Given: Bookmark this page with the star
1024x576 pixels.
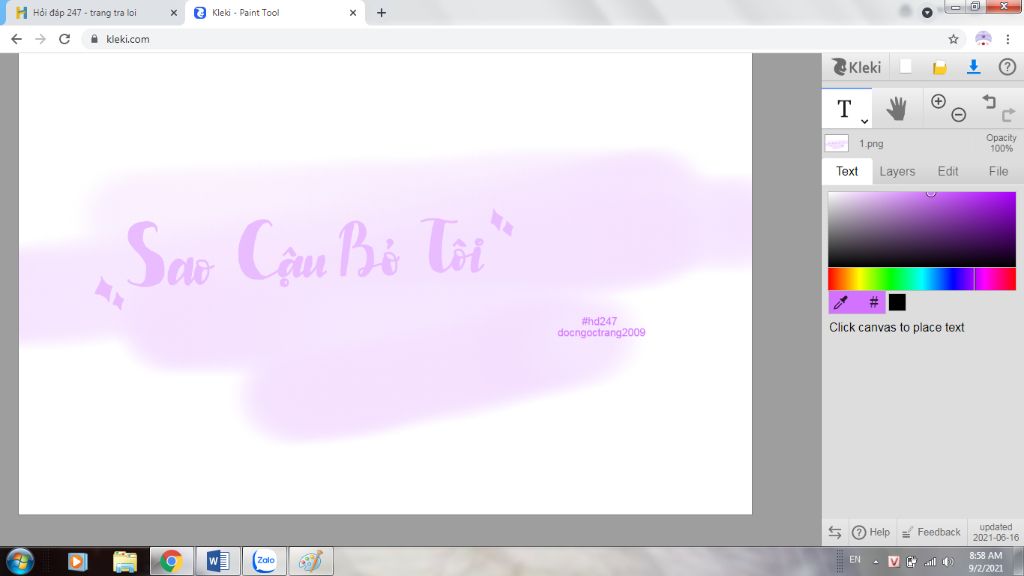Looking at the screenshot, I should (953, 39).
